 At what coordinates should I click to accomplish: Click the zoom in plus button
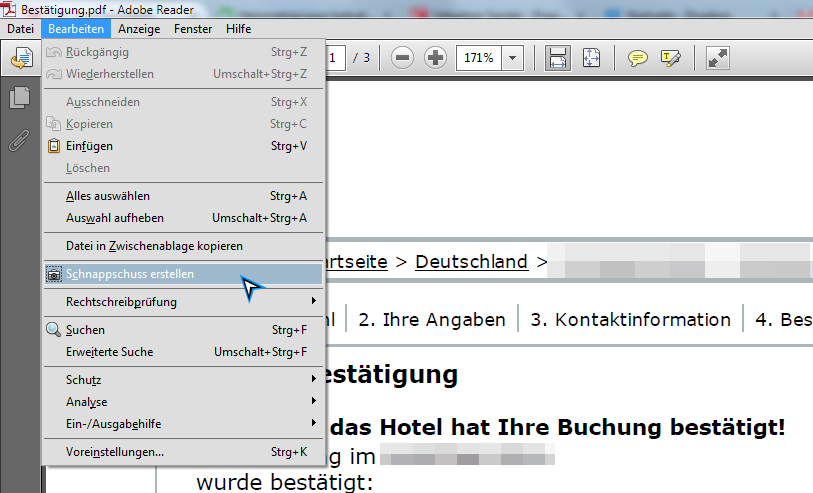click(435, 58)
